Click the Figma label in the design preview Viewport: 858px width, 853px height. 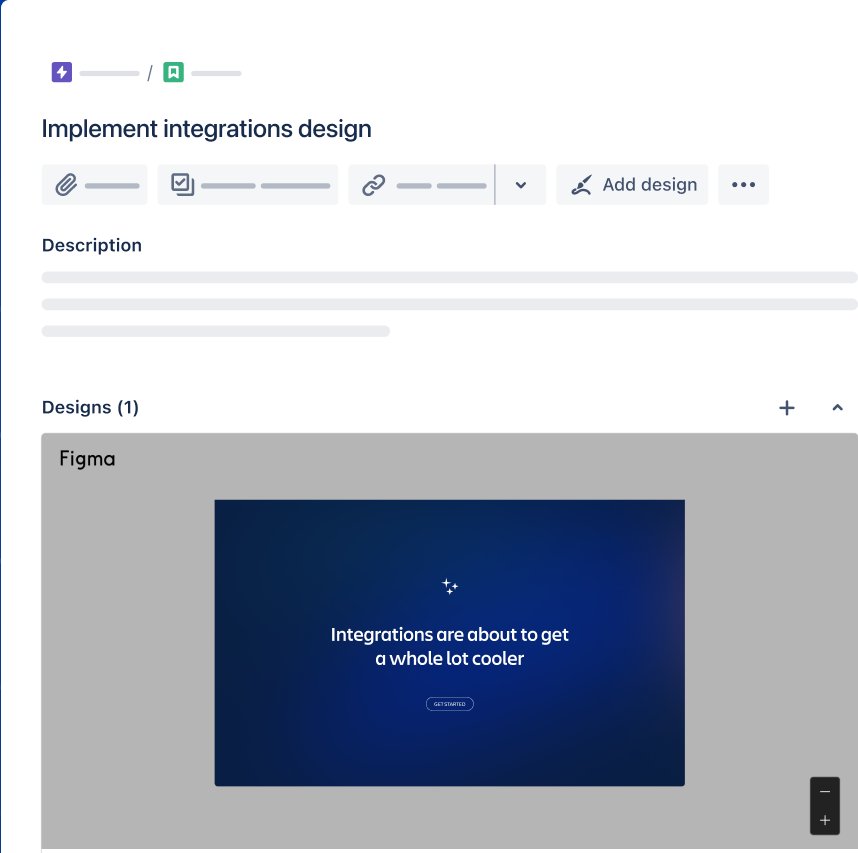click(88, 459)
